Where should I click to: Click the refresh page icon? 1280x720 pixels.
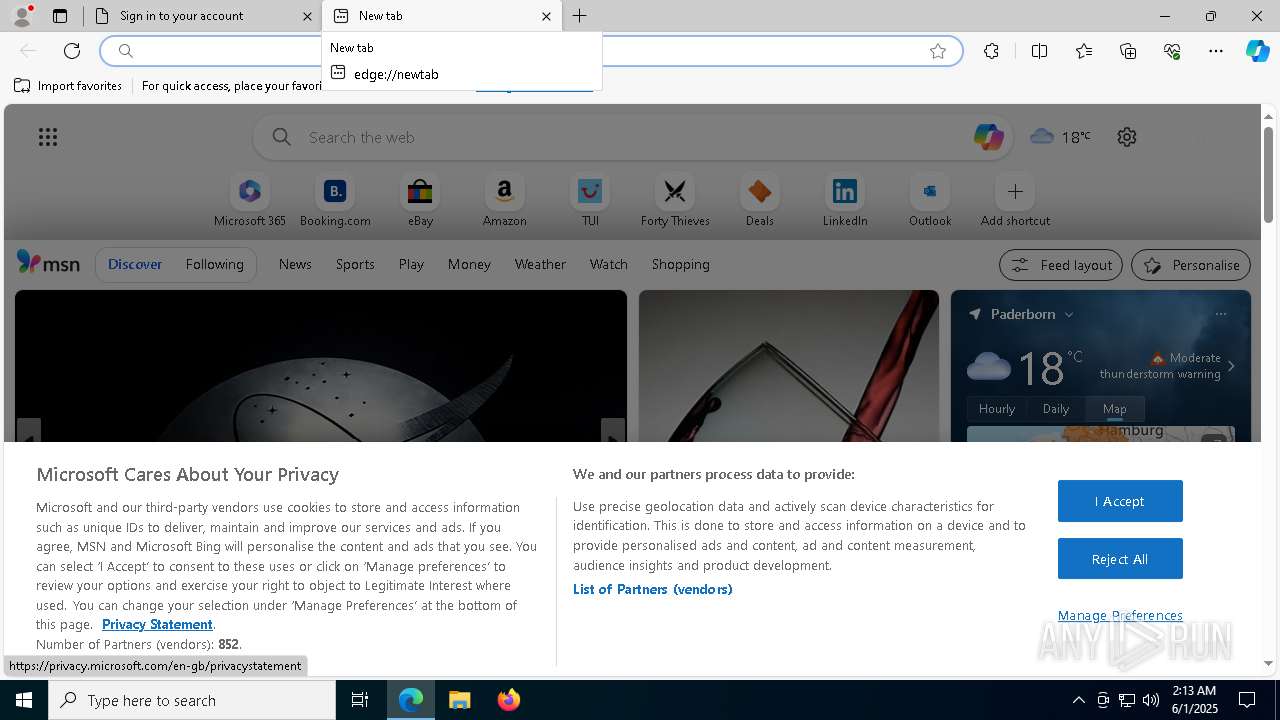pyautogui.click(x=72, y=51)
